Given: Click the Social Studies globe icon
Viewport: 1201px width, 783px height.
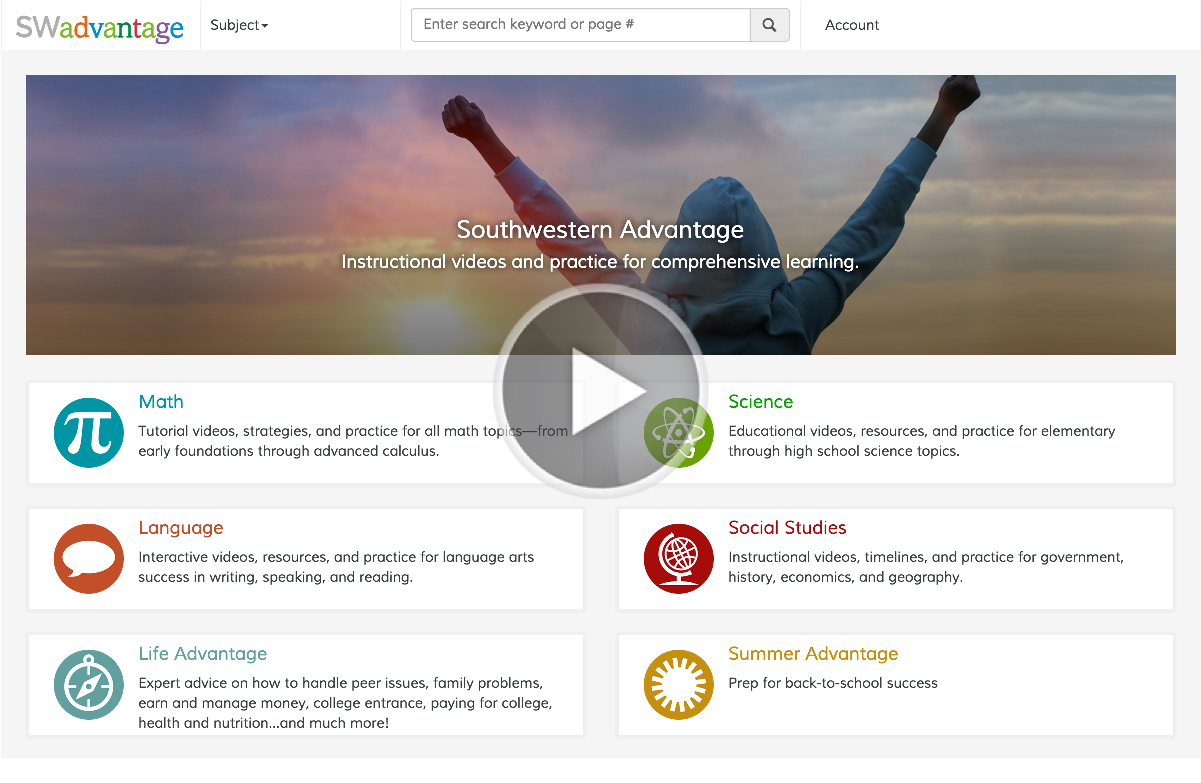Looking at the screenshot, I should (x=678, y=559).
